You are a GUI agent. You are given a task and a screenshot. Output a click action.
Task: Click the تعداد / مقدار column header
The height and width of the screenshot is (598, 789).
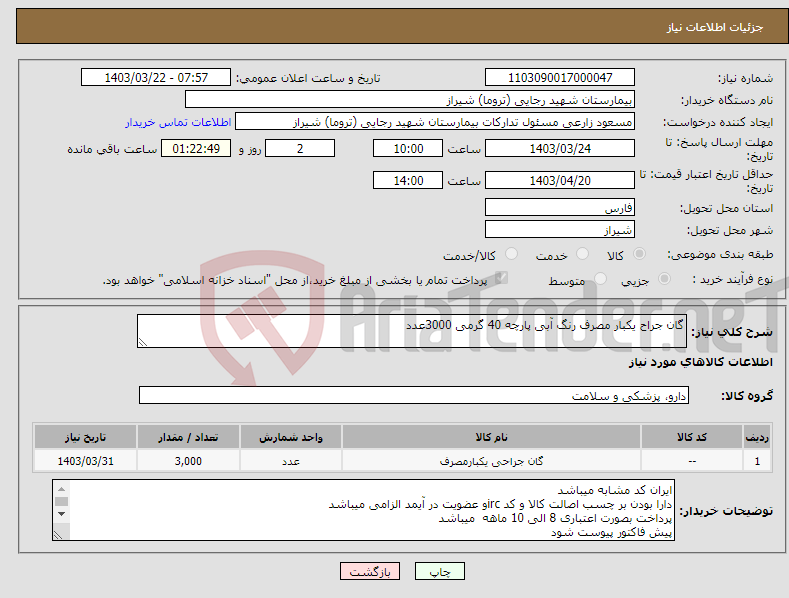[x=188, y=437]
